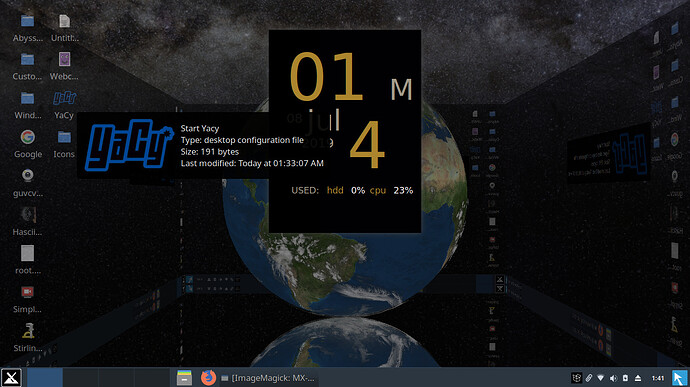690x387 pixels.
Task: Click the 'Last modified' tooltip line
Action: click(252, 163)
